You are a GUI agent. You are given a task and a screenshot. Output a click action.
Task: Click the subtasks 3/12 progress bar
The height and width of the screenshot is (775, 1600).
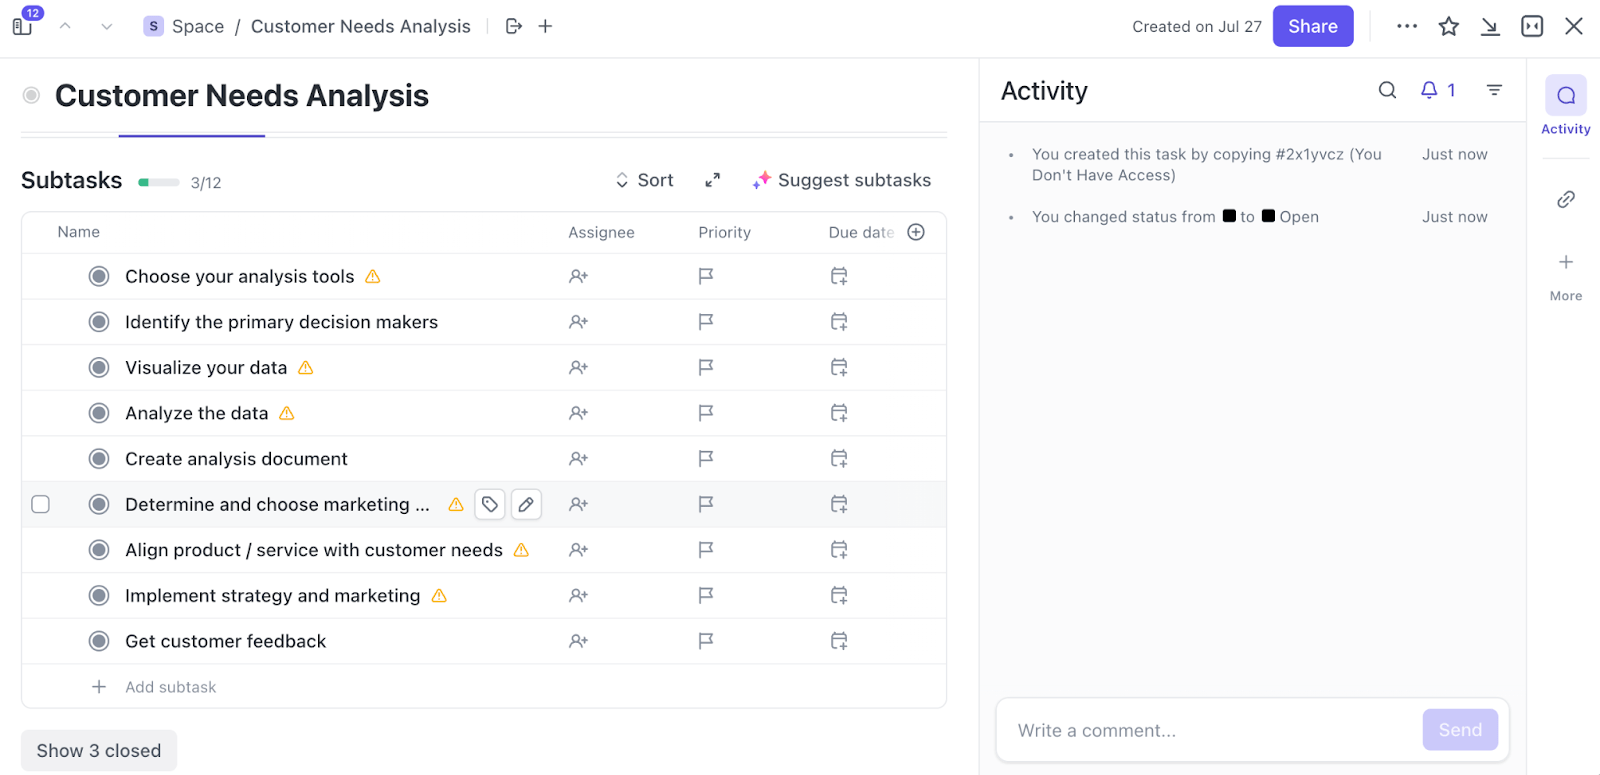point(159,182)
